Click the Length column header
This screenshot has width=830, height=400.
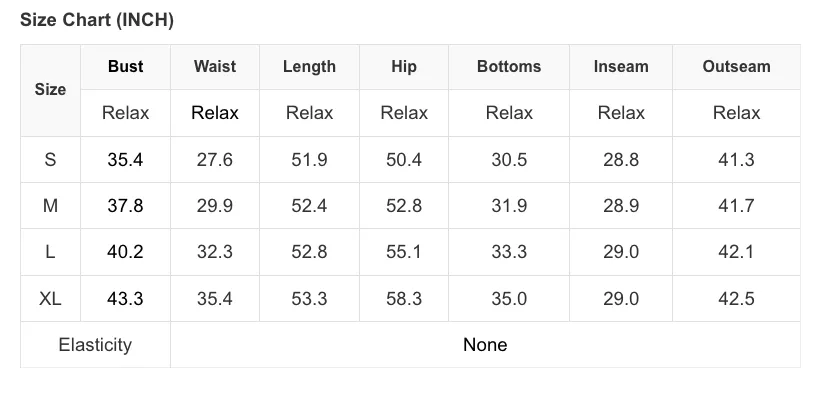click(x=309, y=67)
